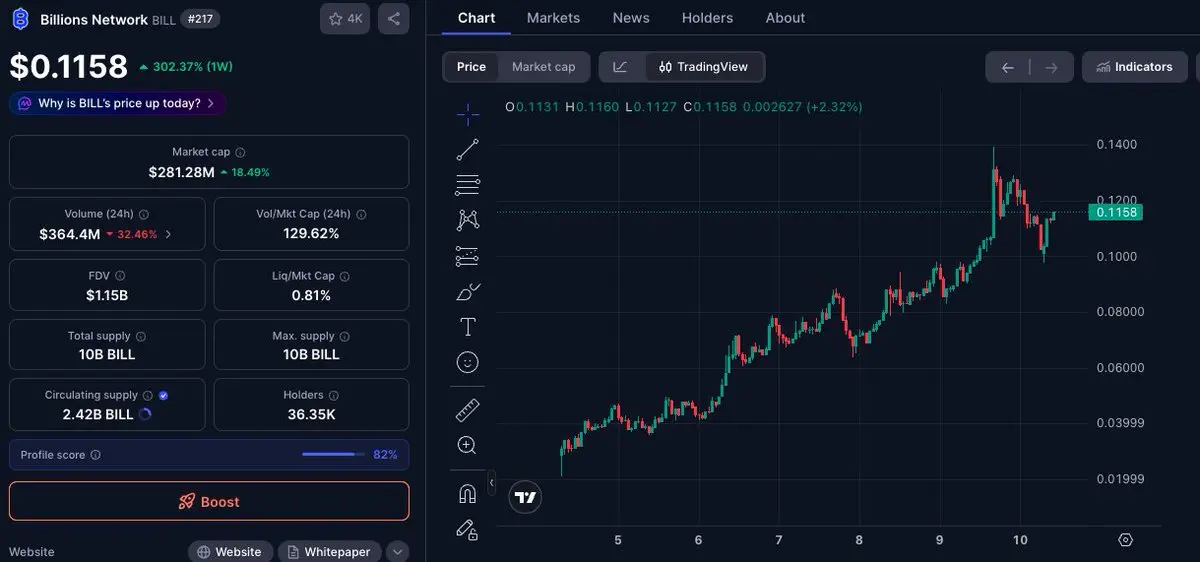Select the ruler measure tool

[x=468, y=410]
